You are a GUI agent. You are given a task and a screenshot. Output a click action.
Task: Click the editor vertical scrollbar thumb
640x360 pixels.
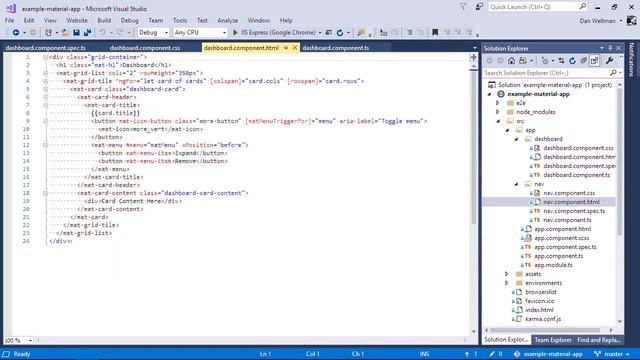pos(473,147)
